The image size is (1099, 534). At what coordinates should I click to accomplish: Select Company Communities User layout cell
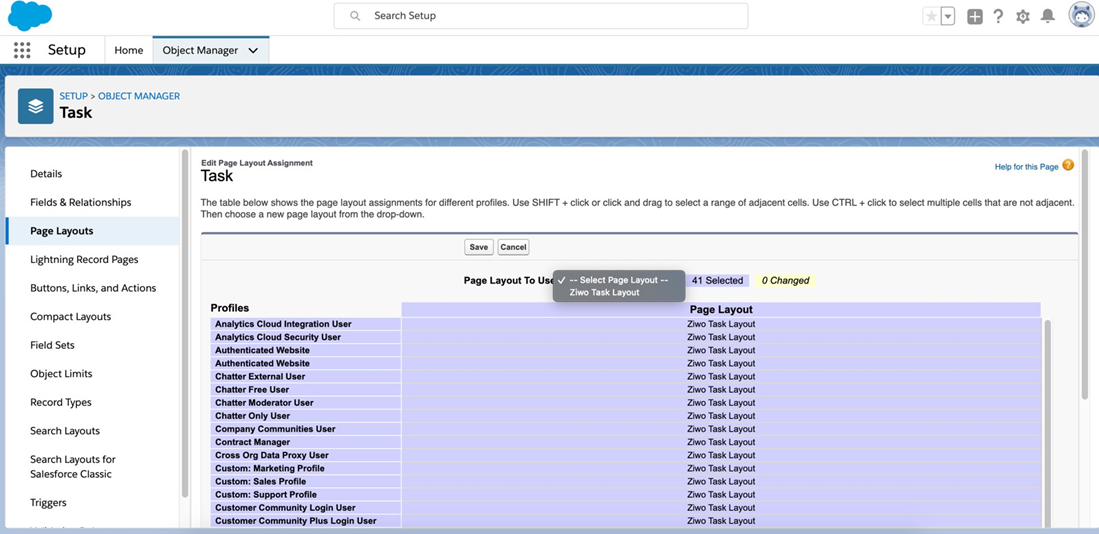[x=721, y=429]
